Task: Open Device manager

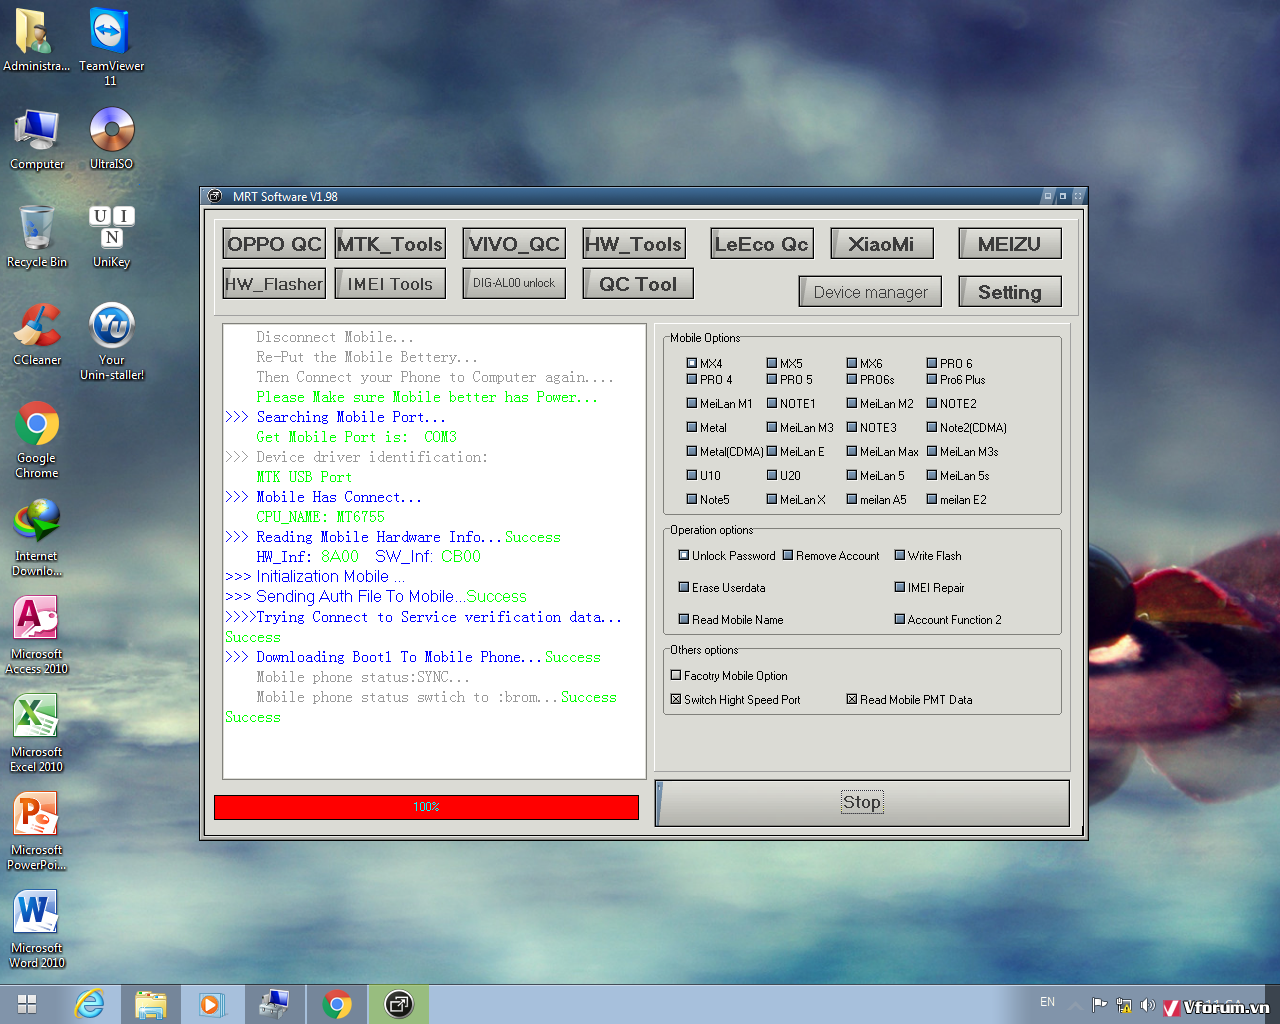Action: (870, 292)
